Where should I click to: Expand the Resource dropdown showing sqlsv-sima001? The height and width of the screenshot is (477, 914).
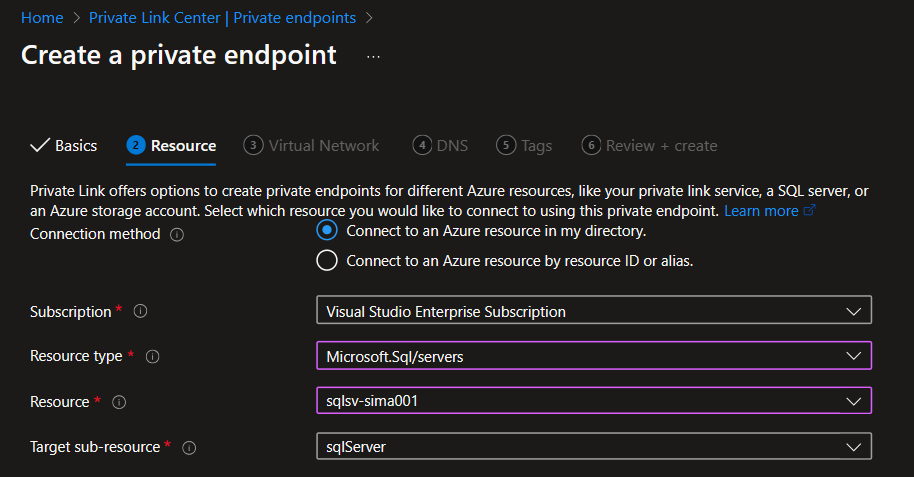(593, 401)
